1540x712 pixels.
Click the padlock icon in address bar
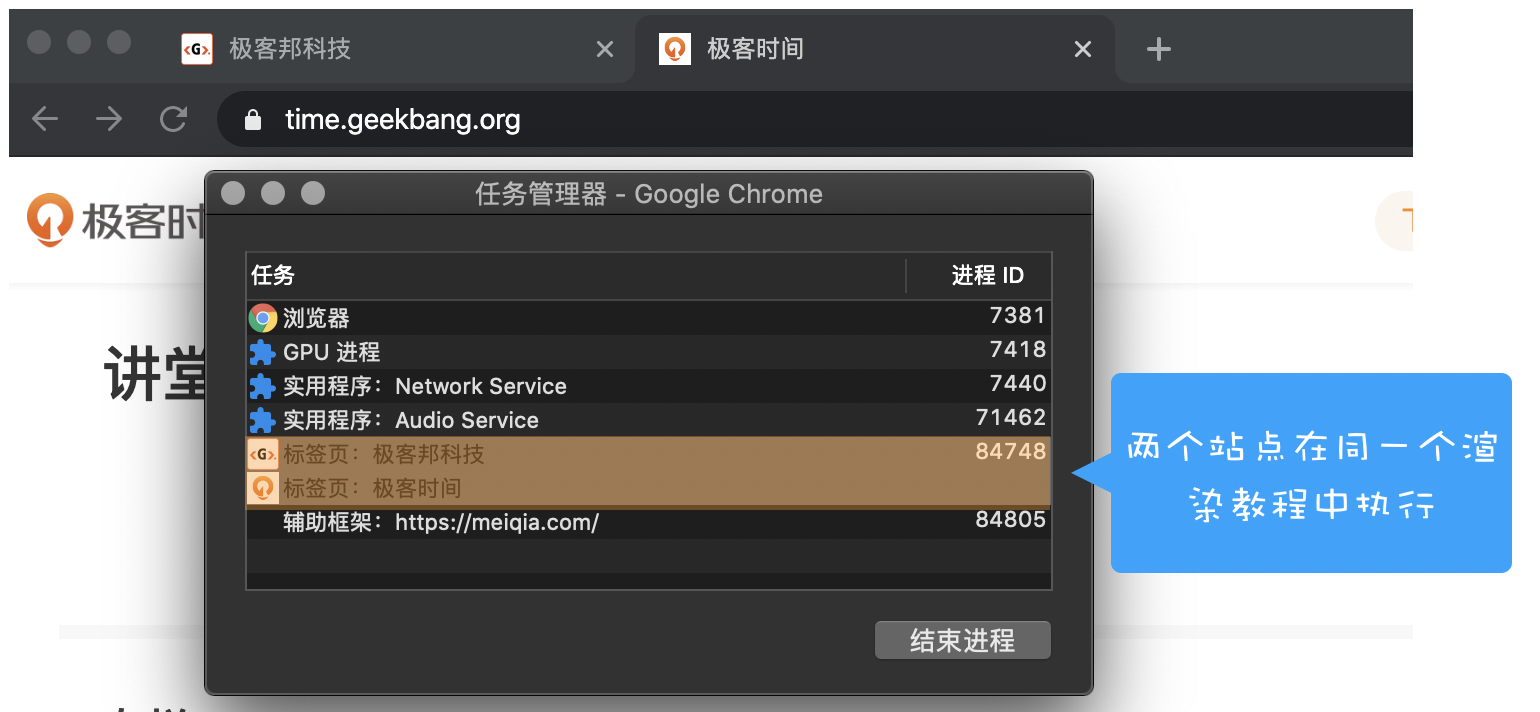point(253,121)
